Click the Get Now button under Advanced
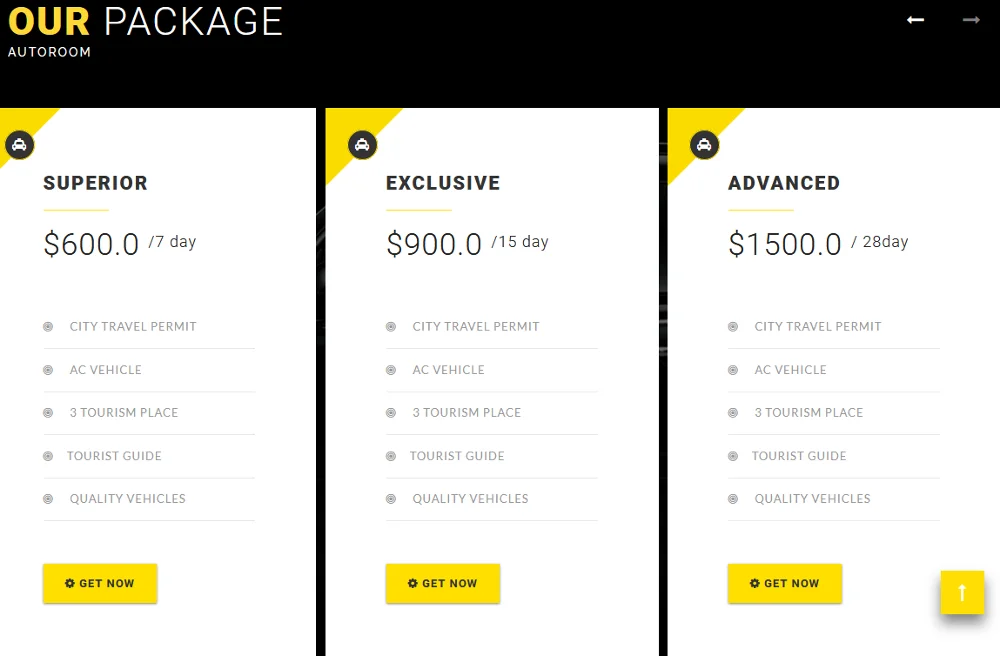This screenshot has width=1000, height=656. [785, 583]
